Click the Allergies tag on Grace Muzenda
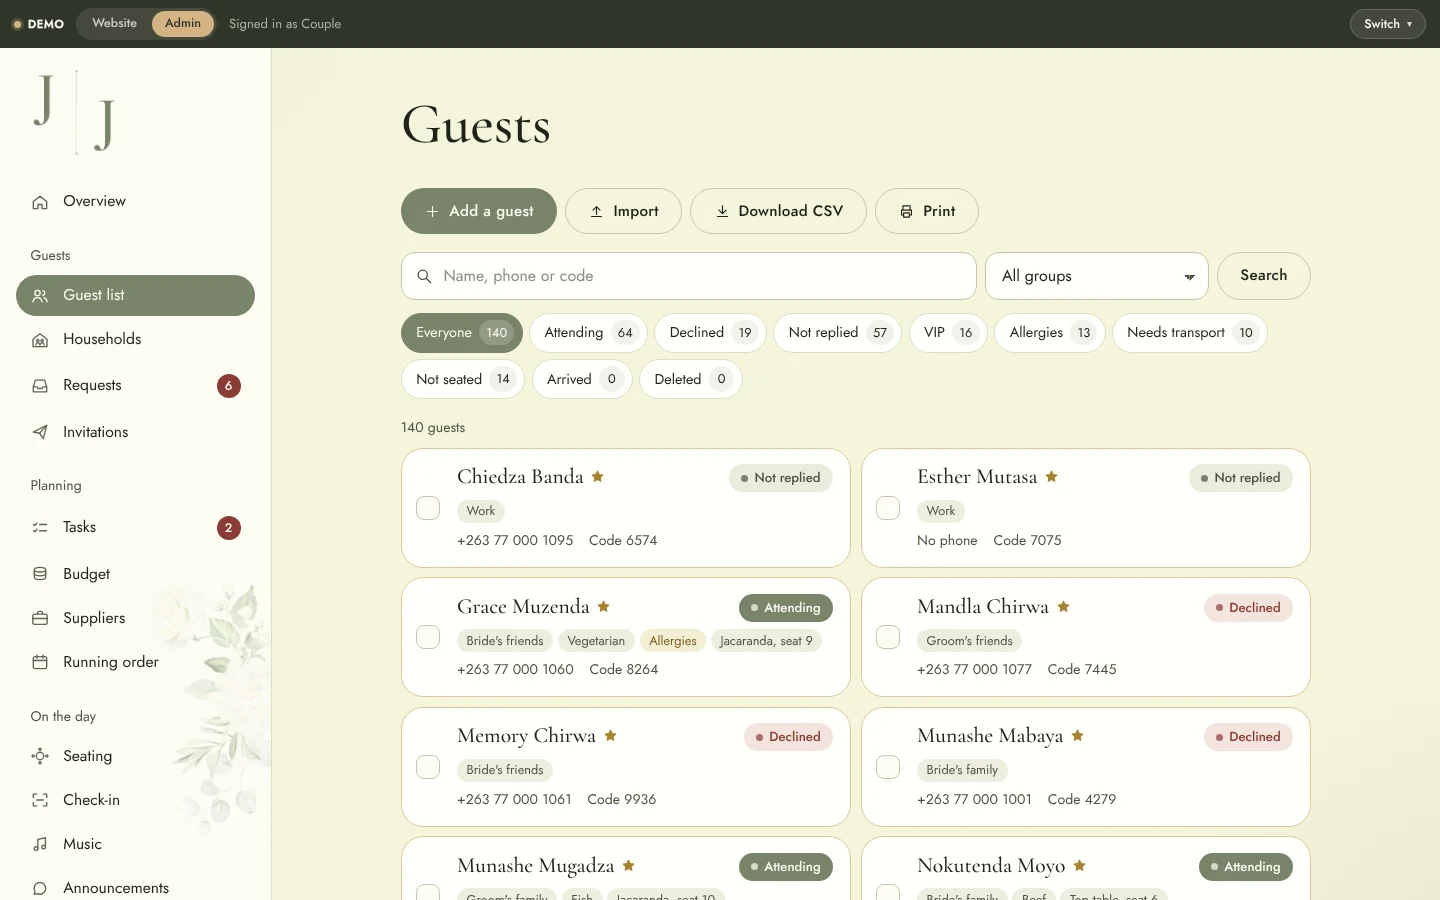This screenshot has height=900, width=1440. [x=673, y=641]
